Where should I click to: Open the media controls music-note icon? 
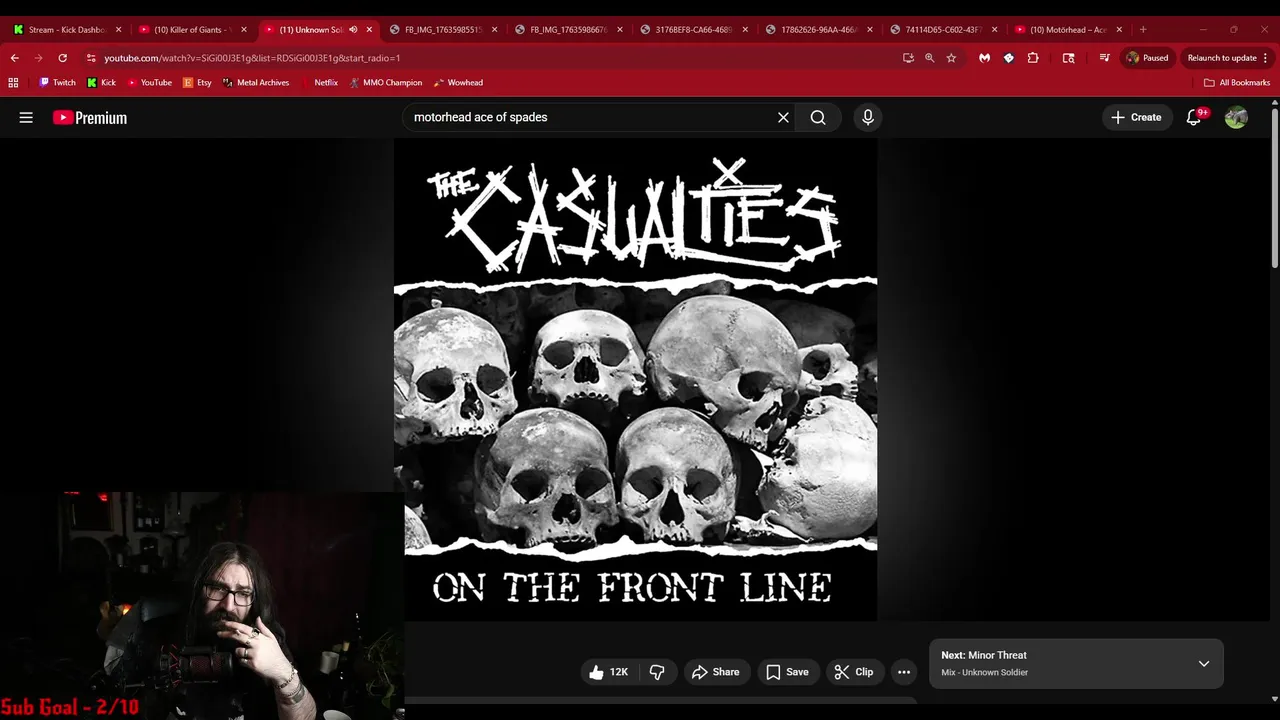pyautogui.click(x=1104, y=58)
